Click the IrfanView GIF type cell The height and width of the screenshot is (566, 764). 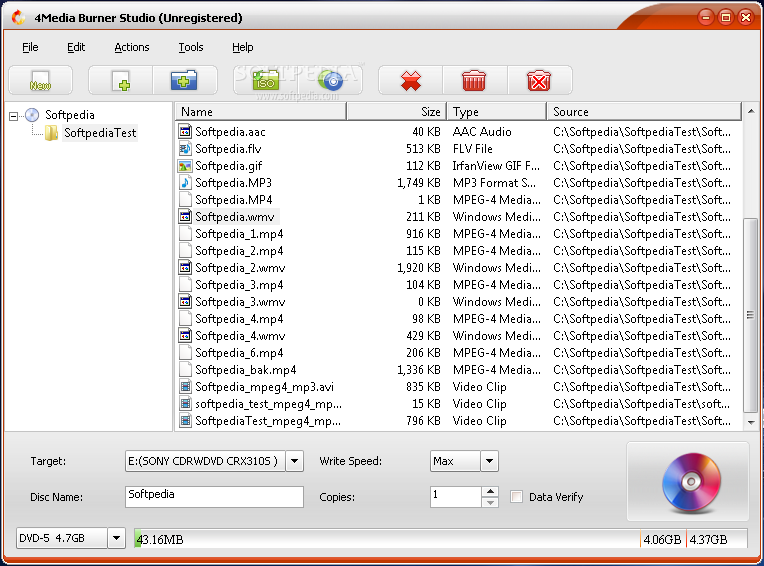point(496,166)
